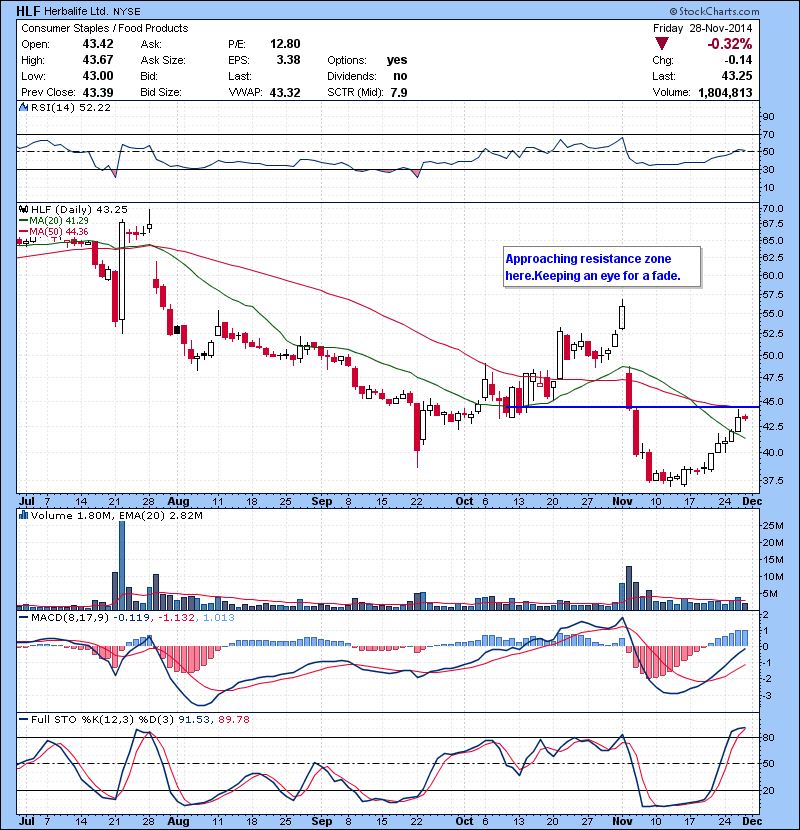Screen dimensions: 800x830
Task: Click the RSI value 52.22
Action: pyautogui.click(x=95, y=107)
